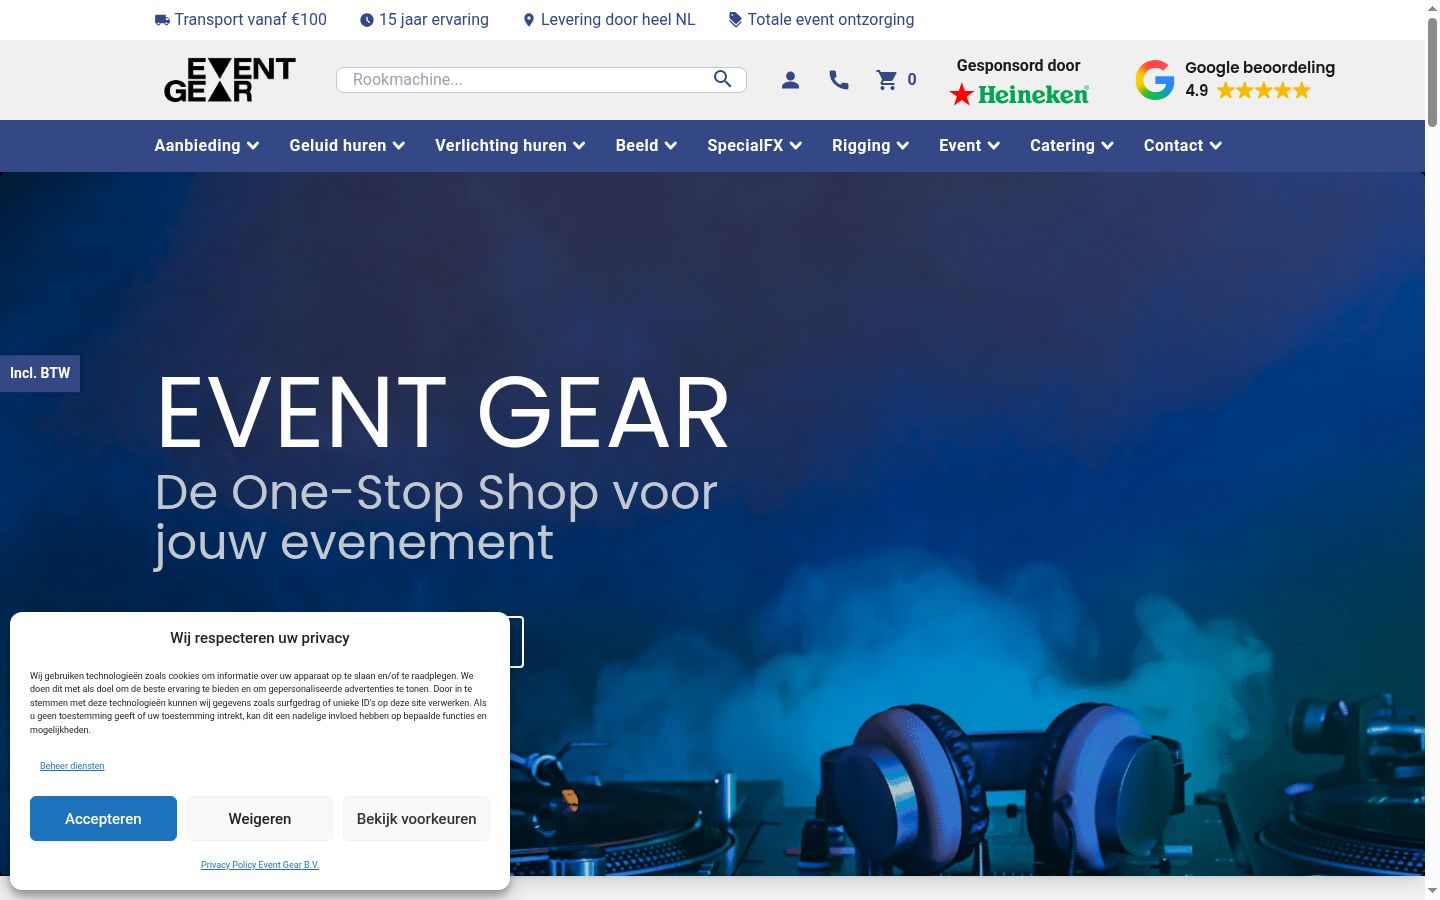Open the SpecialFX menu label
The image size is (1440, 900).
tap(745, 146)
